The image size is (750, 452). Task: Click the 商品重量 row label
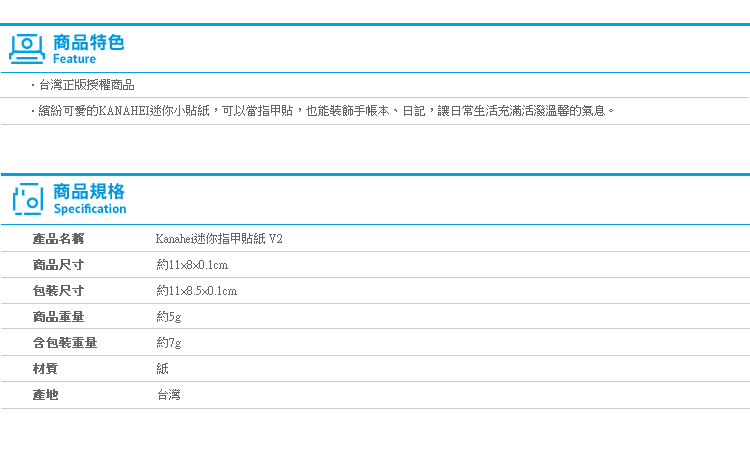coord(58,316)
